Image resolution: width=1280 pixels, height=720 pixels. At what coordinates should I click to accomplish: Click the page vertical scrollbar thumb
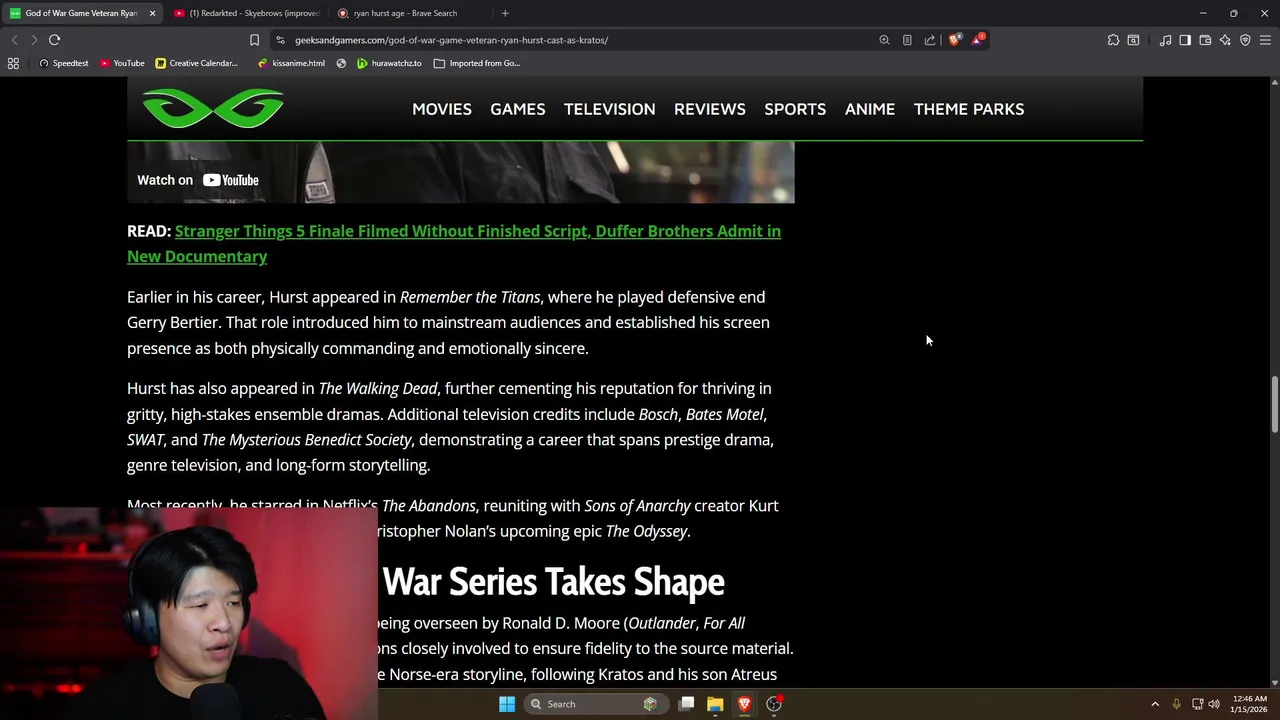[x=1274, y=403]
